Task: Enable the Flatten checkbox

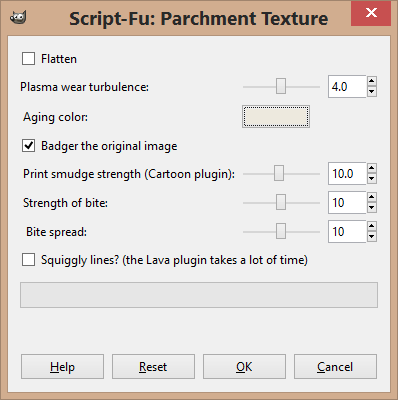Action: (28, 59)
